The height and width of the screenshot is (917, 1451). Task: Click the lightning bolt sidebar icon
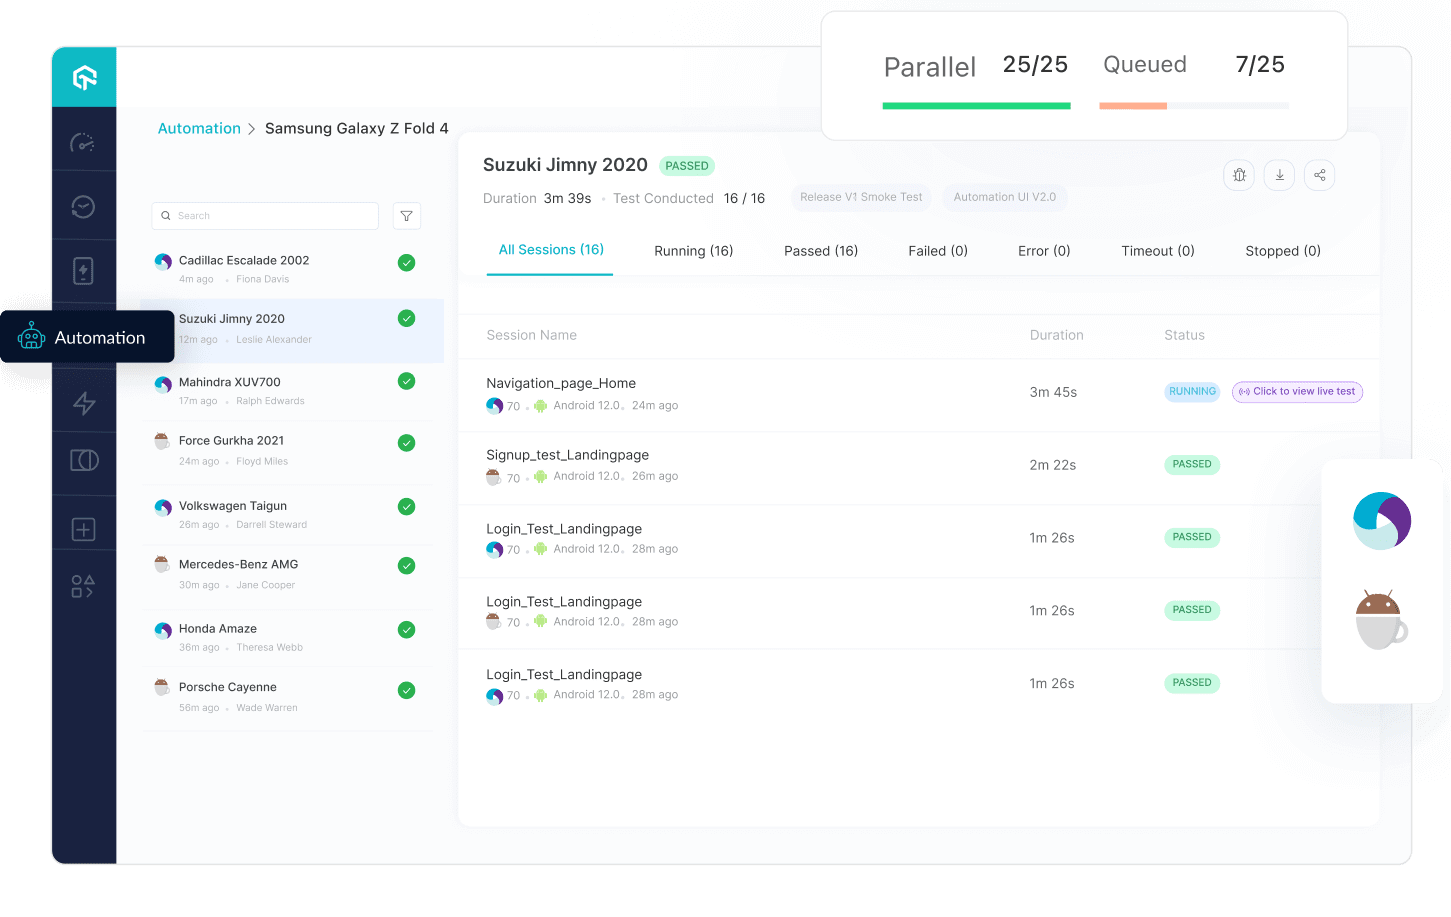tap(84, 403)
